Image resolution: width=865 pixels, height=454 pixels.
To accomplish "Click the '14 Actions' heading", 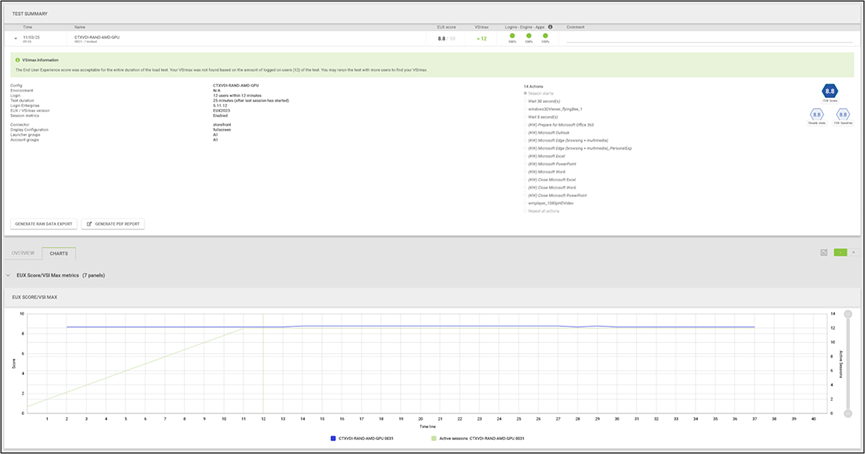I will 533,87.
